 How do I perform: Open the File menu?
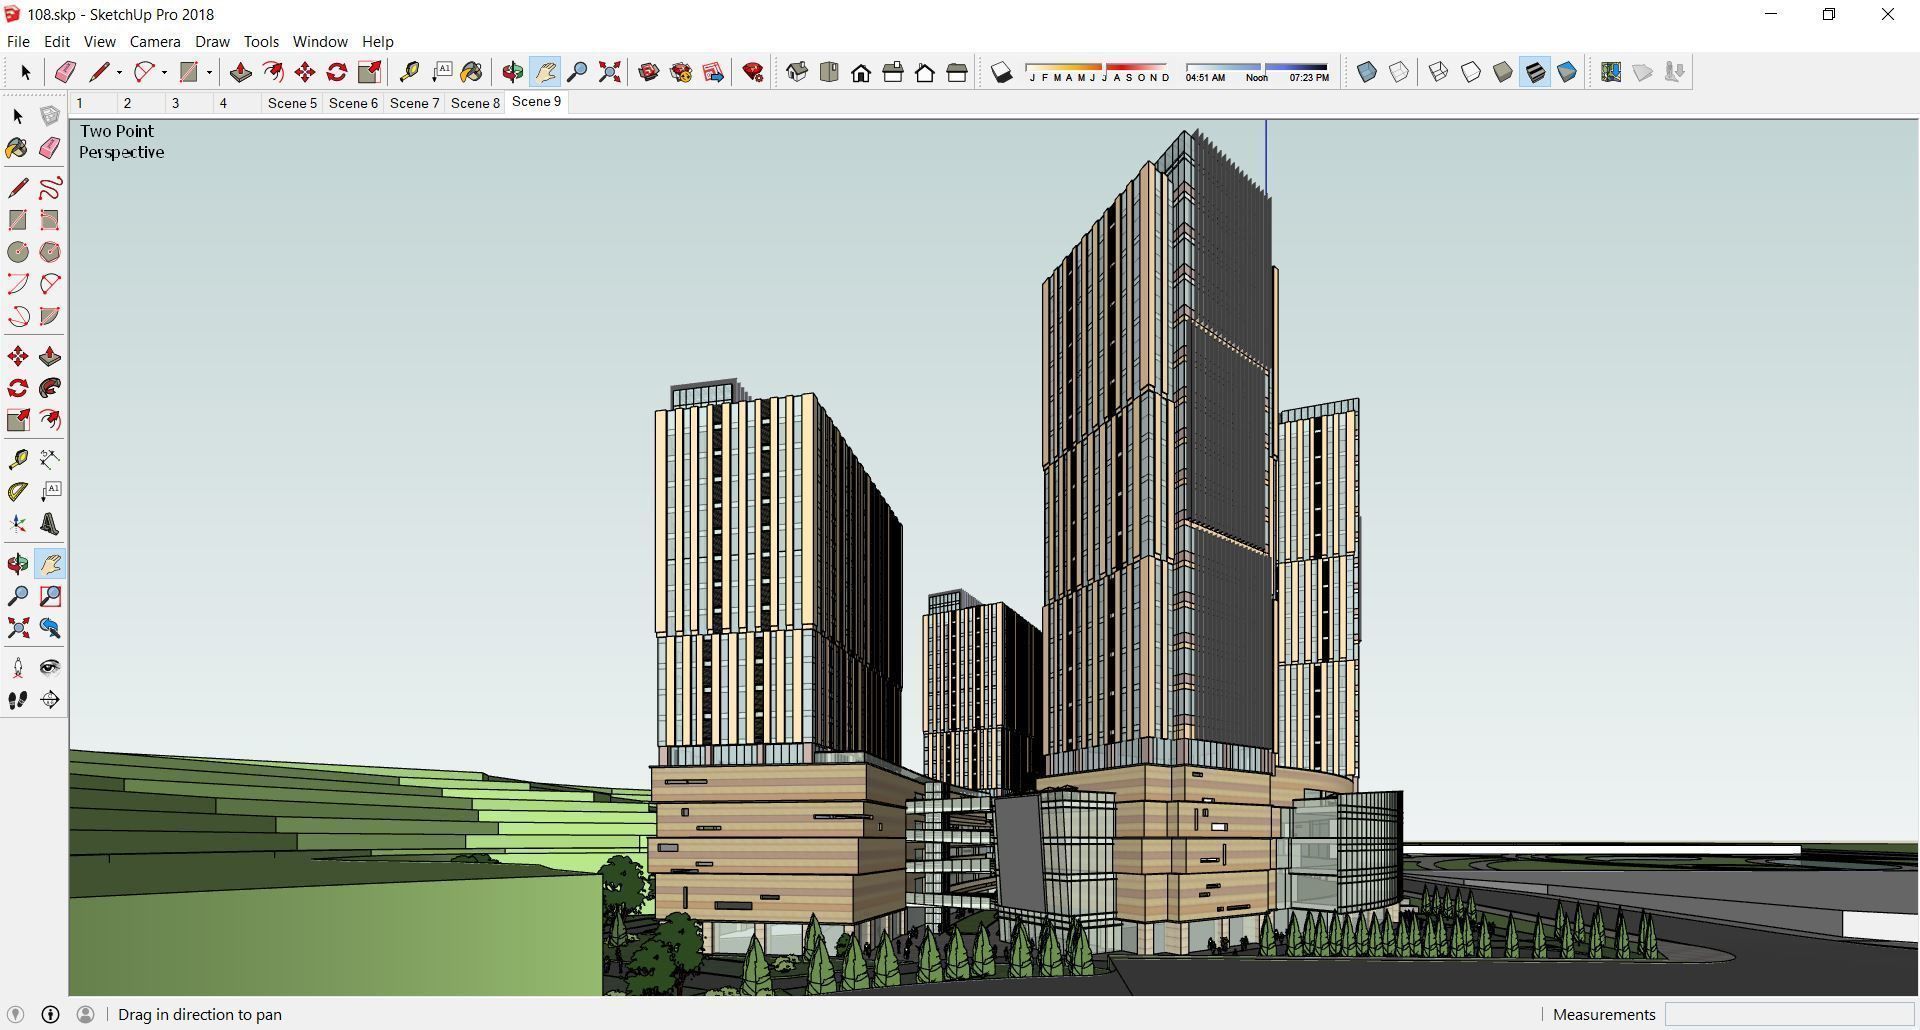pyautogui.click(x=18, y=41)
